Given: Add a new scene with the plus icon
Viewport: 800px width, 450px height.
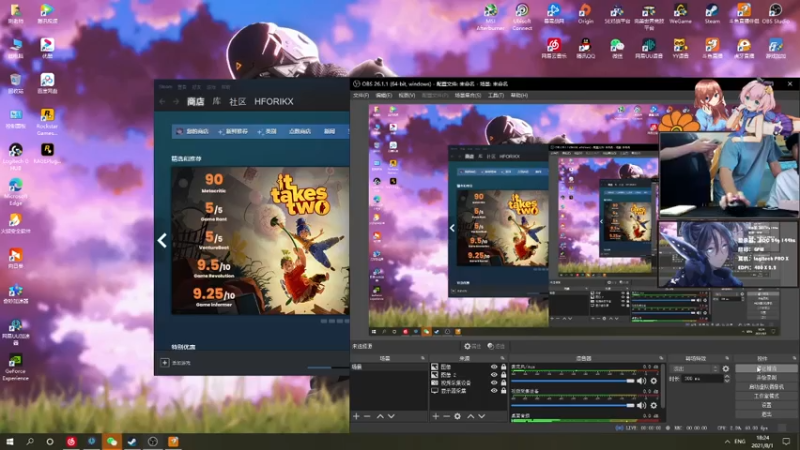Looking at the screenshot, I should (x=356, y=416).
